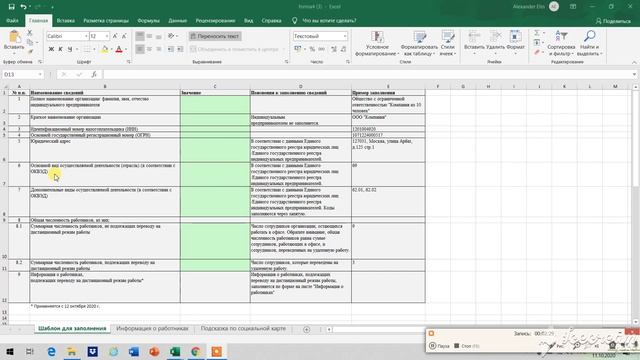Increase font size with the larger A icon
This screenshot has width=640, height=360.
[115, 36]
